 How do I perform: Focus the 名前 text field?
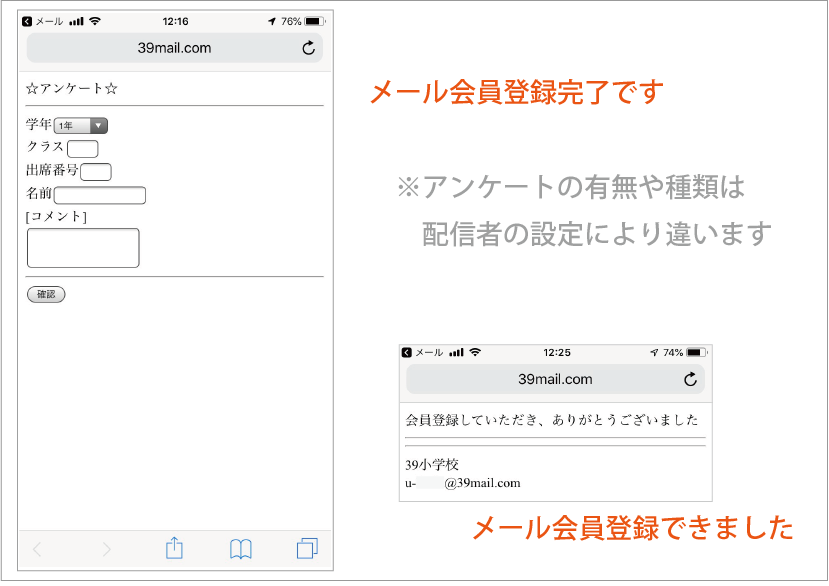click(x=100, y=195)
